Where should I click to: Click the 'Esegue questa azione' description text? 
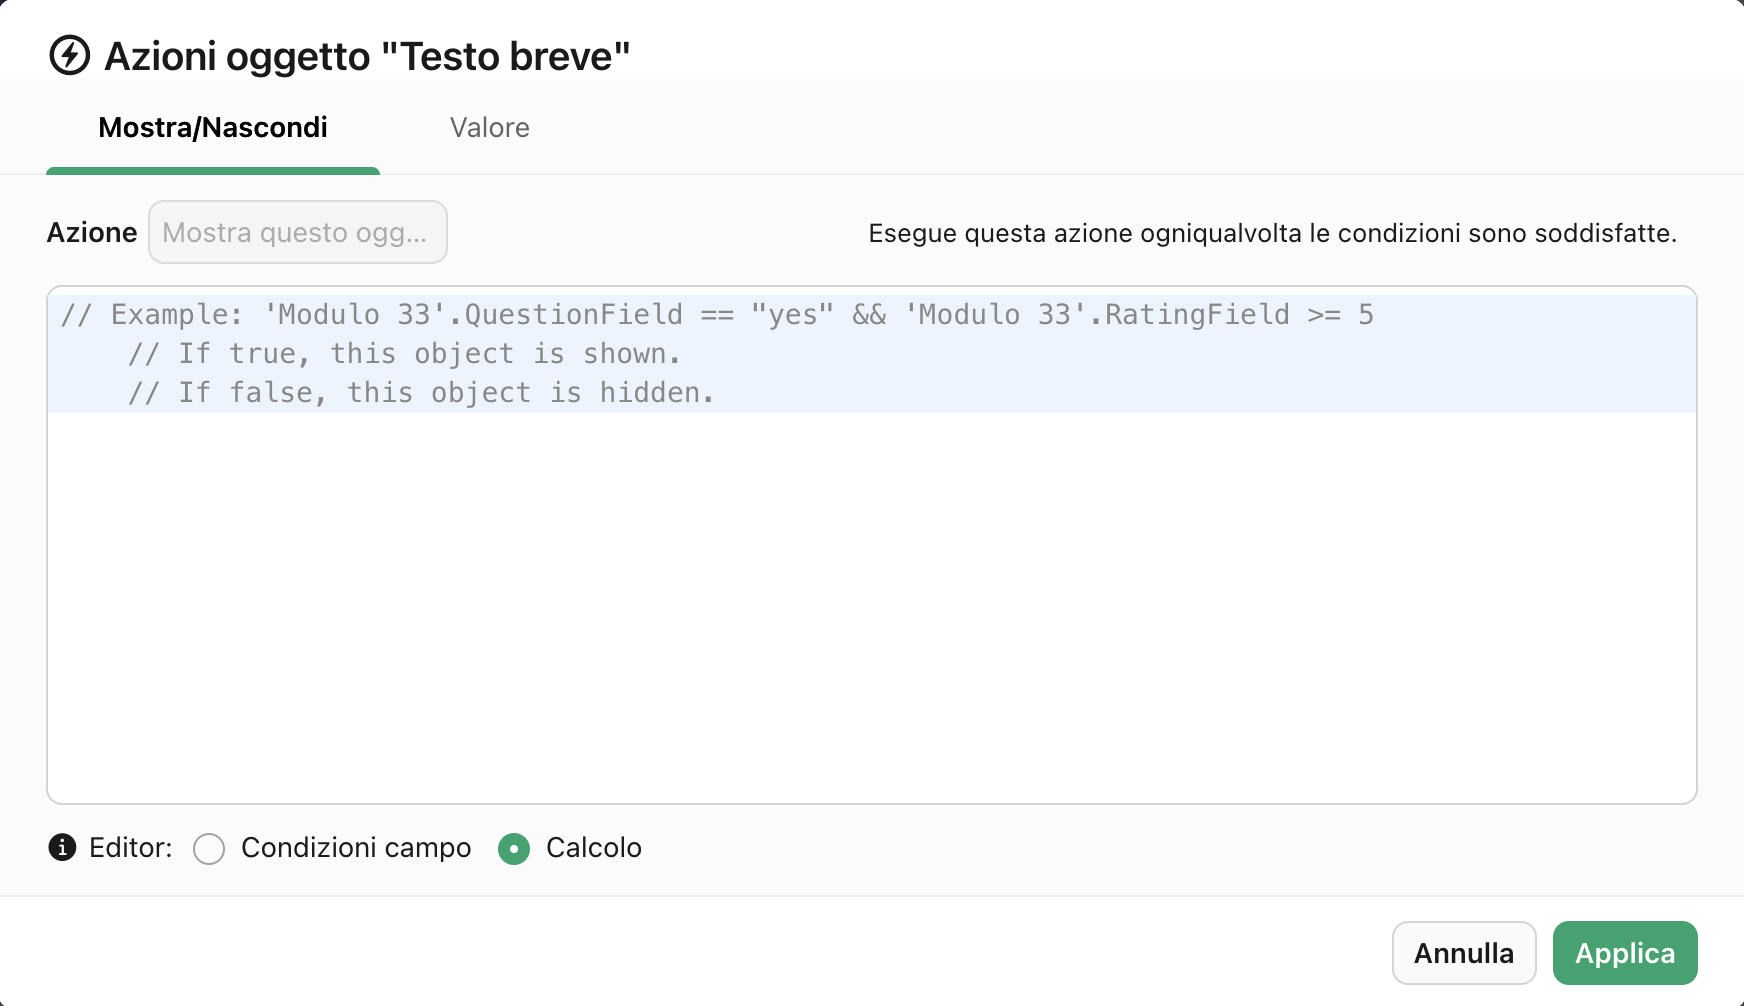click(x=1272, y=234)
